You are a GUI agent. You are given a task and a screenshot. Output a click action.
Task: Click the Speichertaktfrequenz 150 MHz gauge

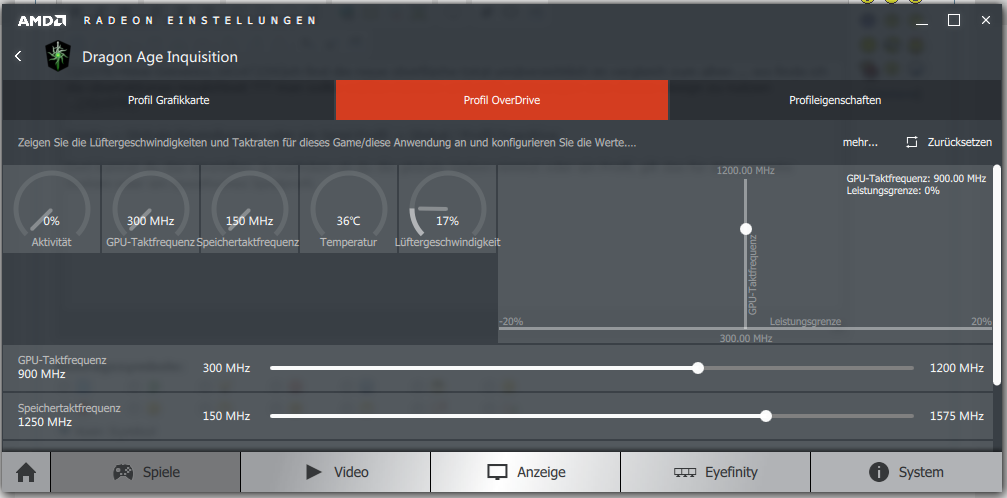click(x=249, y=209)
